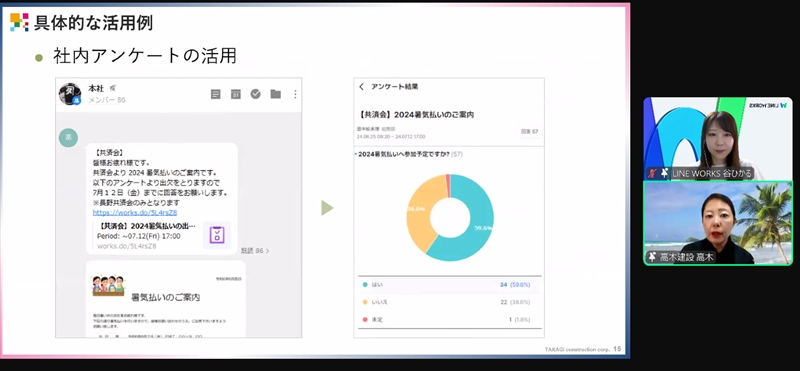Click the sender's round teal avatar
This screenshot has width=800, height=371.
pyautogui.click(x=68, y=138)
